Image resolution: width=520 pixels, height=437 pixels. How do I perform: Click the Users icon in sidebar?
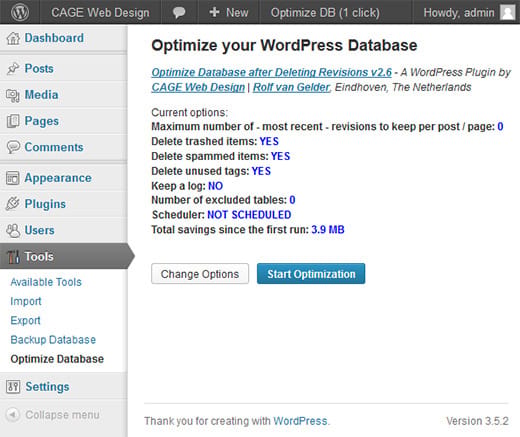[13, 230]
